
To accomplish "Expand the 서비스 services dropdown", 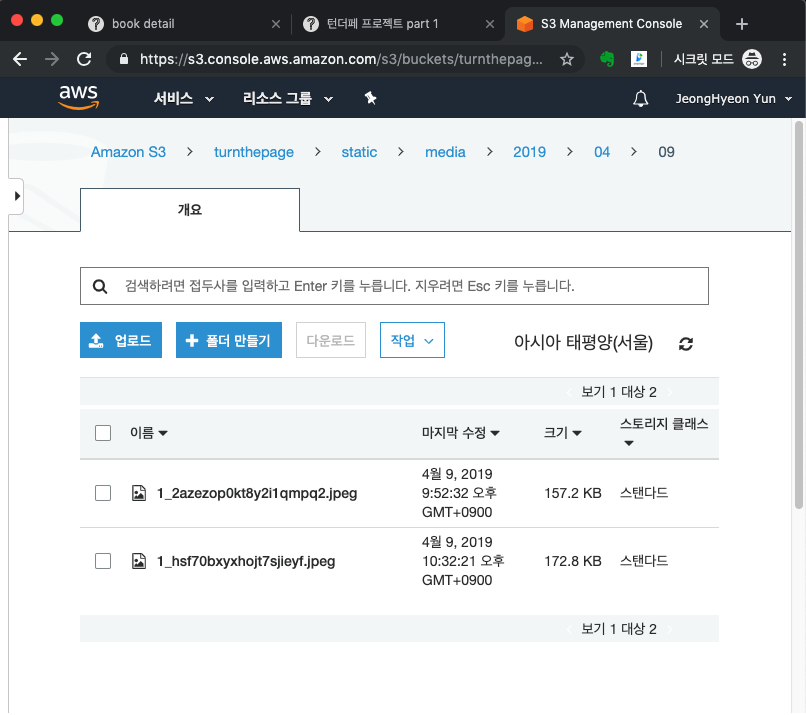I will pyautogui.click(x=184, y=98).
